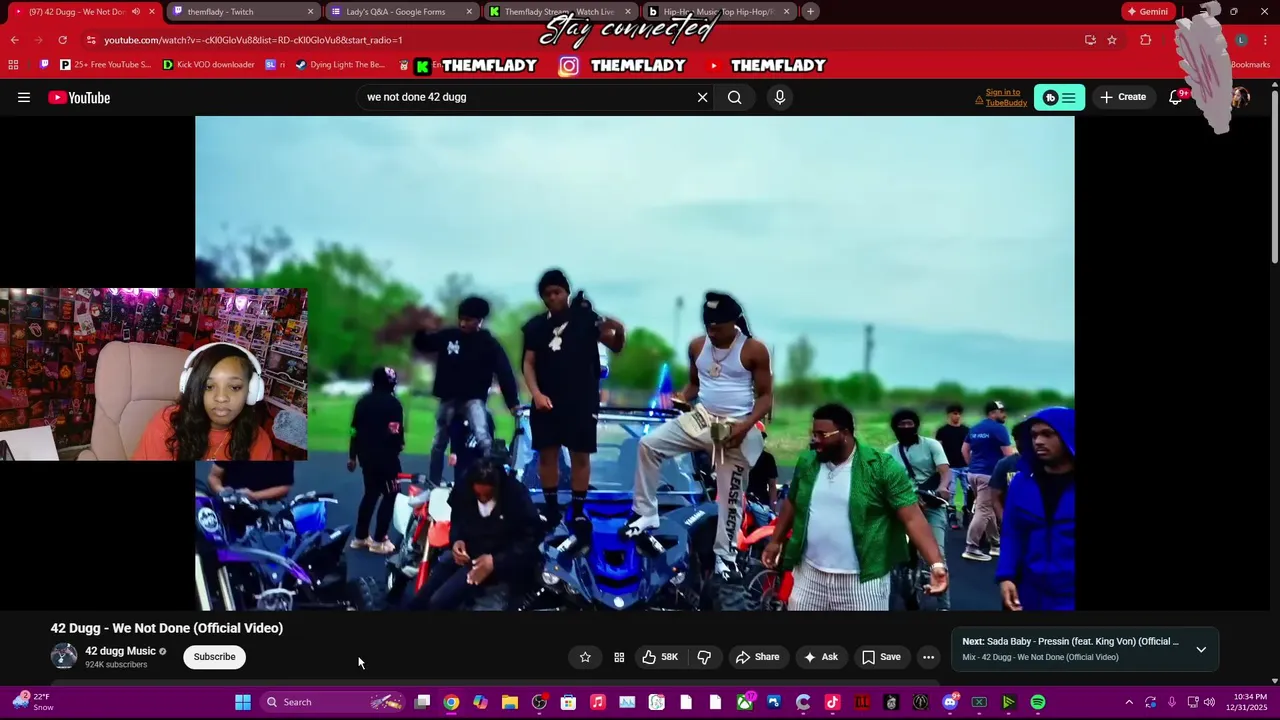Click the grid icon next to the star
The height and width of the screenshot is (720, 1280).
click(x=619, y=657)
